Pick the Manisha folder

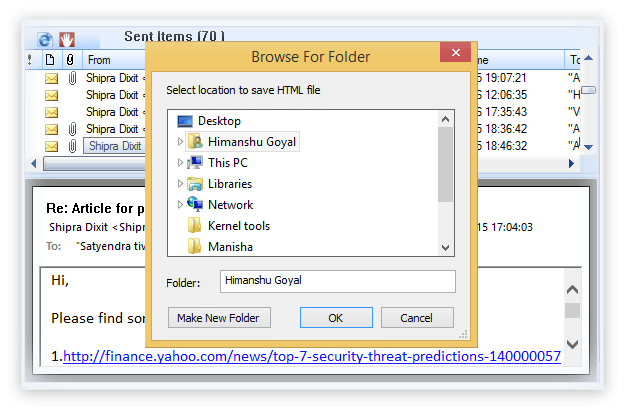point(220,247)
